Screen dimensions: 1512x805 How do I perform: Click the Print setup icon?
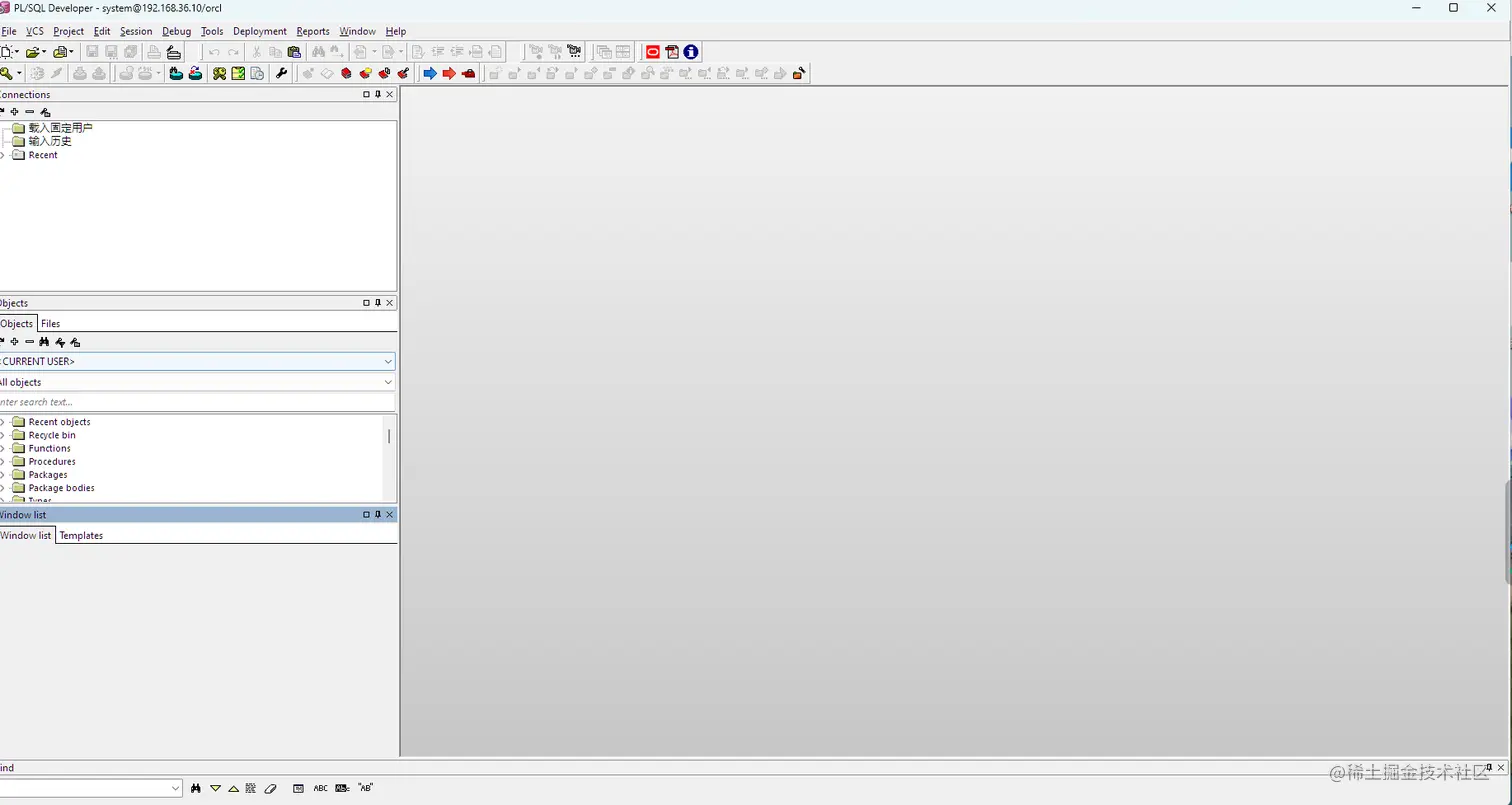click(x=174, y=52)
